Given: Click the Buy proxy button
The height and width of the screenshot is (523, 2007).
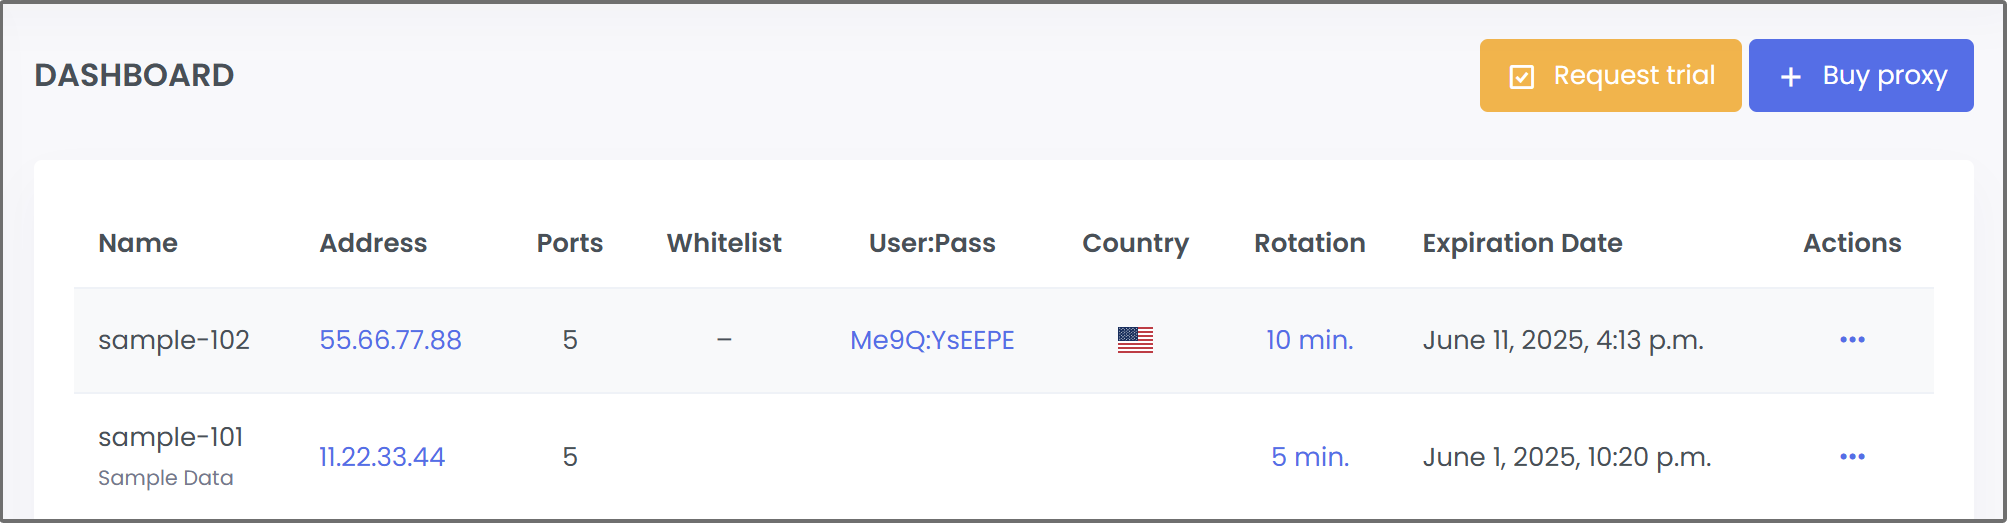Looking at the screenshot, I should click(x=1861, y=75).
